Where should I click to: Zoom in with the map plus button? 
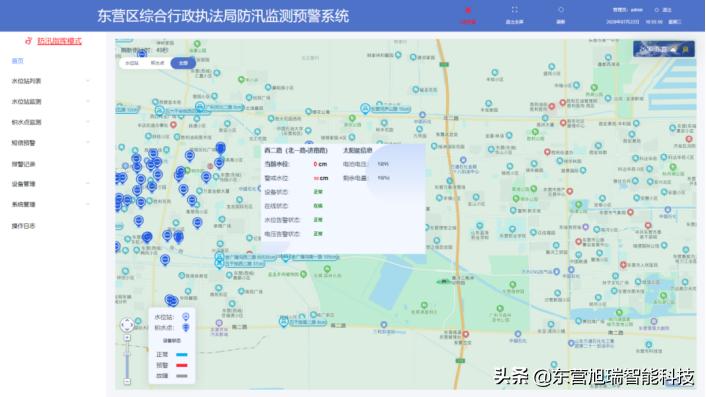(127, 338)
